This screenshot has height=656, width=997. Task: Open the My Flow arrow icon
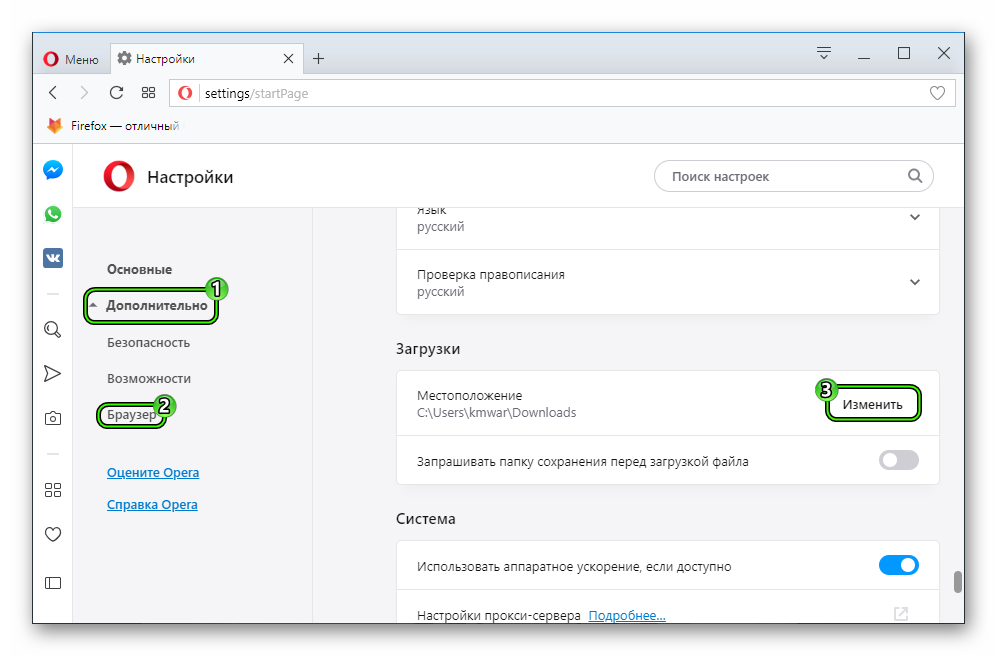(x=52, y=374)
